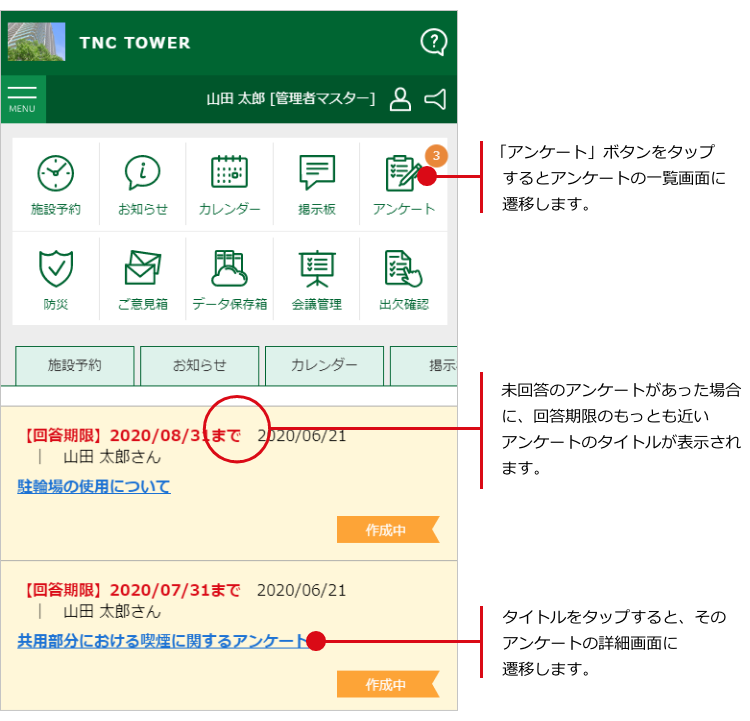Open カレンダー calendar icon
Image resolution: width=750 pixels, height=721 pixels.
point(229,175)
